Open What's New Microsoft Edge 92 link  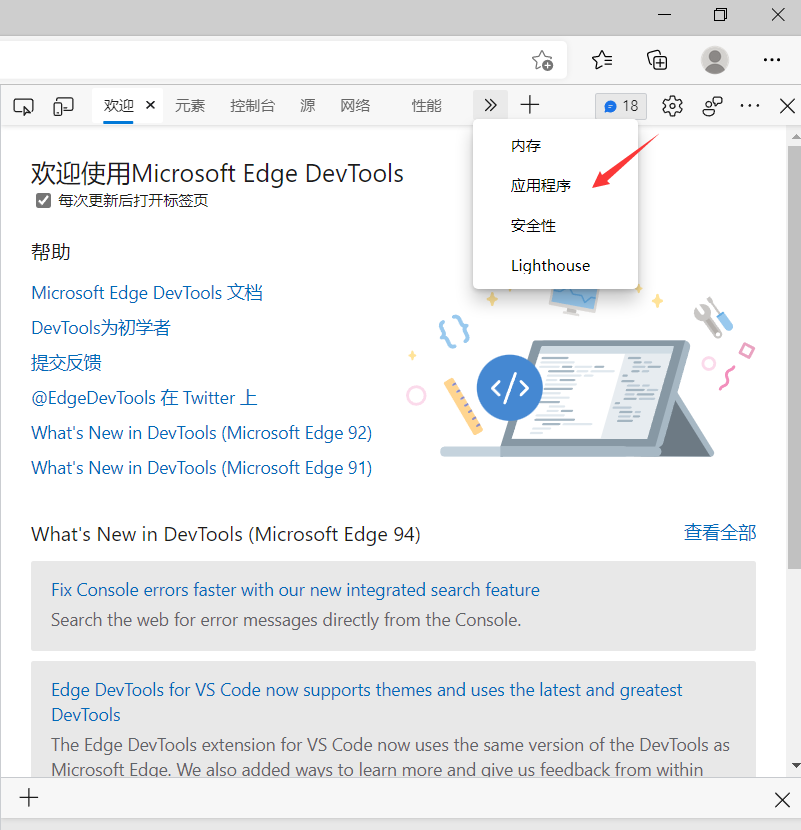pyautogui.click(x=202, y=433)
